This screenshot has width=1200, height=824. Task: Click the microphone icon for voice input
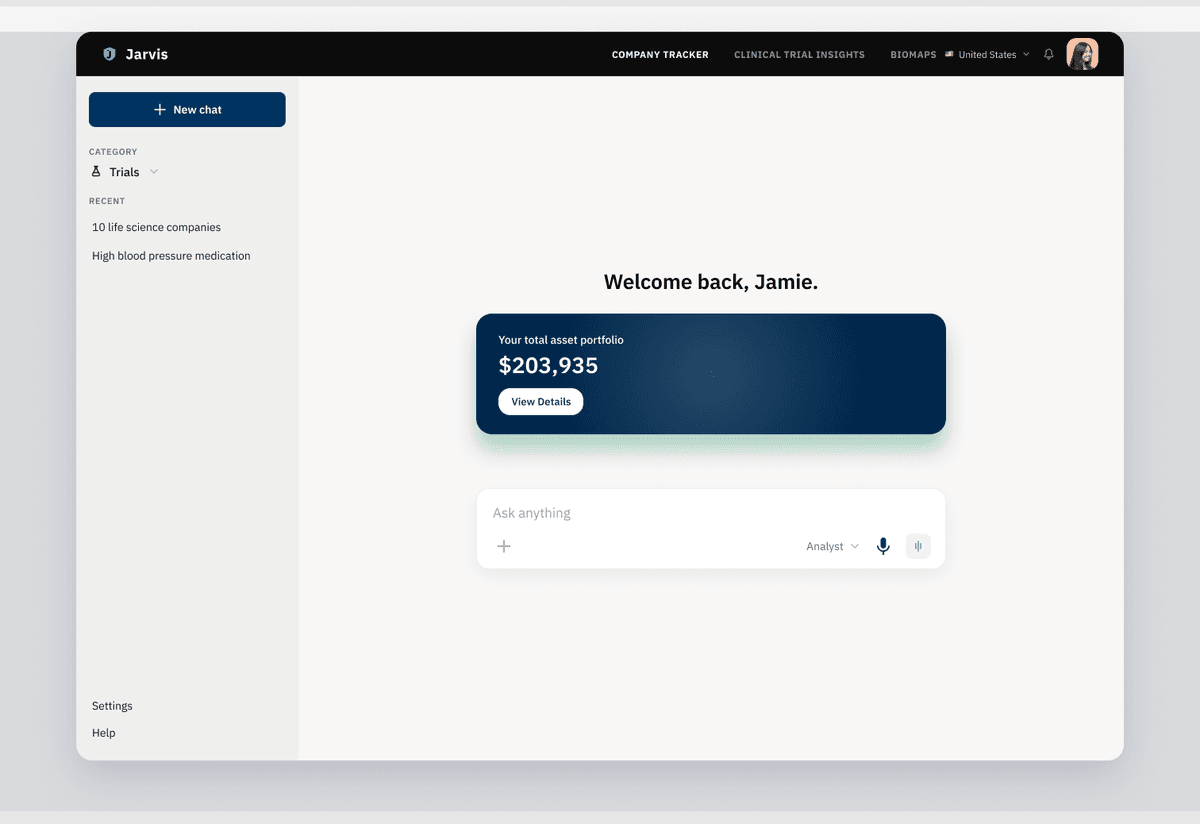coord(883,546)
